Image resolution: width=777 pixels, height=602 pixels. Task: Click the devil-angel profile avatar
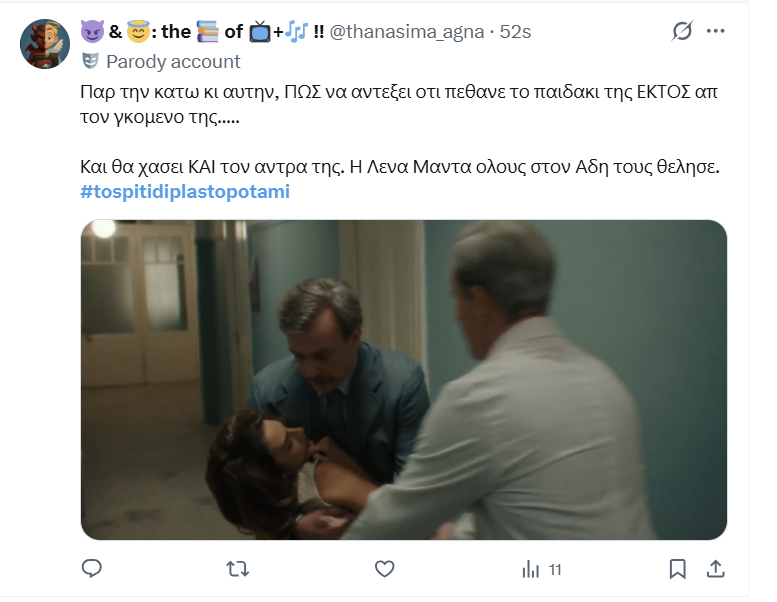(45, 44)
